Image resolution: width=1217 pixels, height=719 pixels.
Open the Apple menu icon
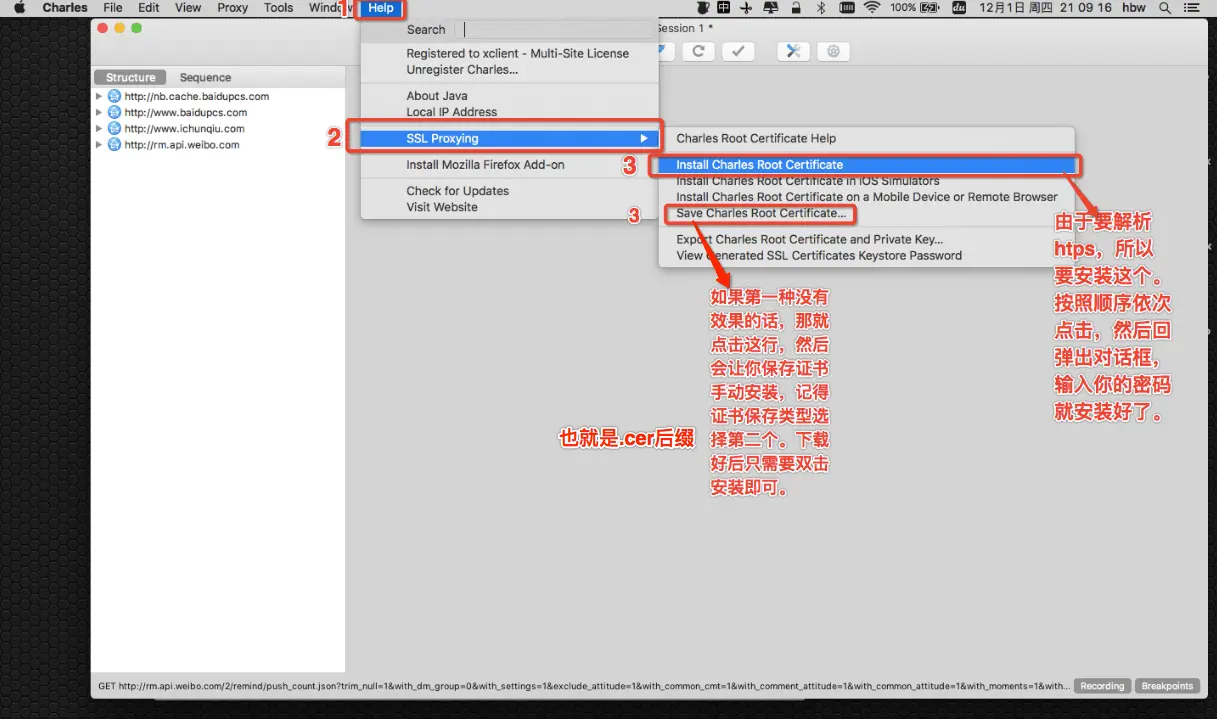tap(19, 8)
